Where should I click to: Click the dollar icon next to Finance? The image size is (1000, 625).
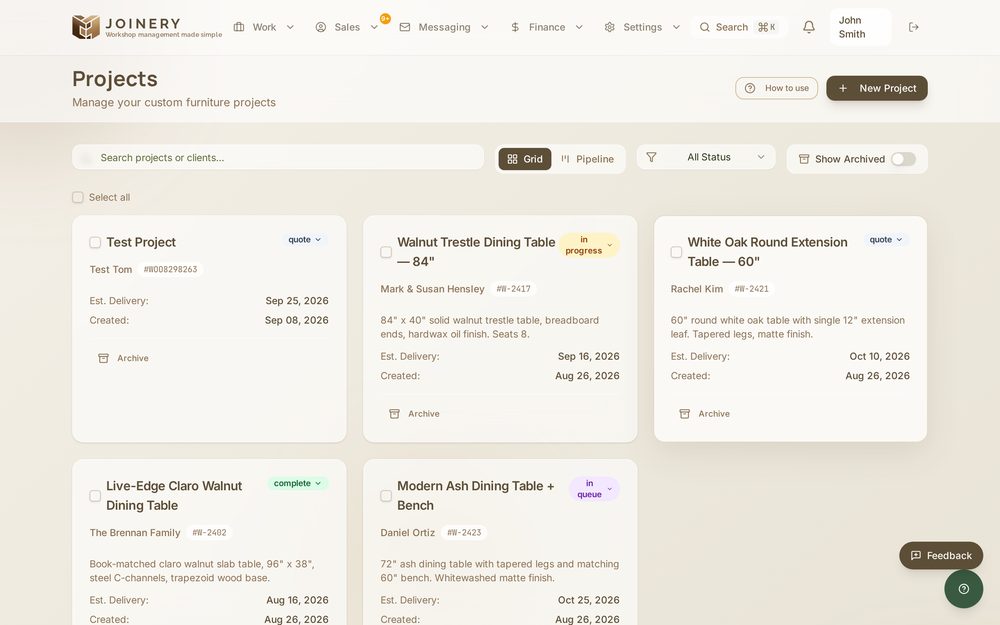point(515,27)
